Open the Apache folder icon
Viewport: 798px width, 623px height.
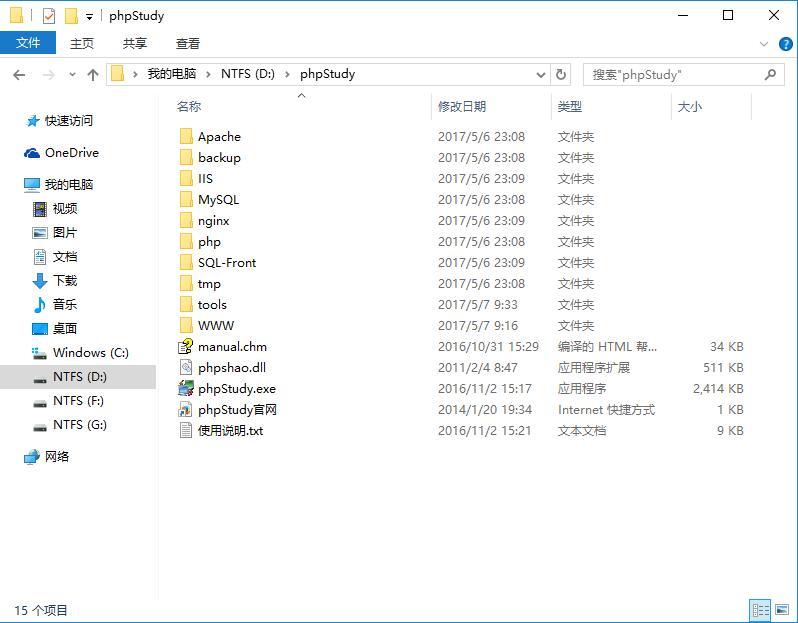[186, 136]
